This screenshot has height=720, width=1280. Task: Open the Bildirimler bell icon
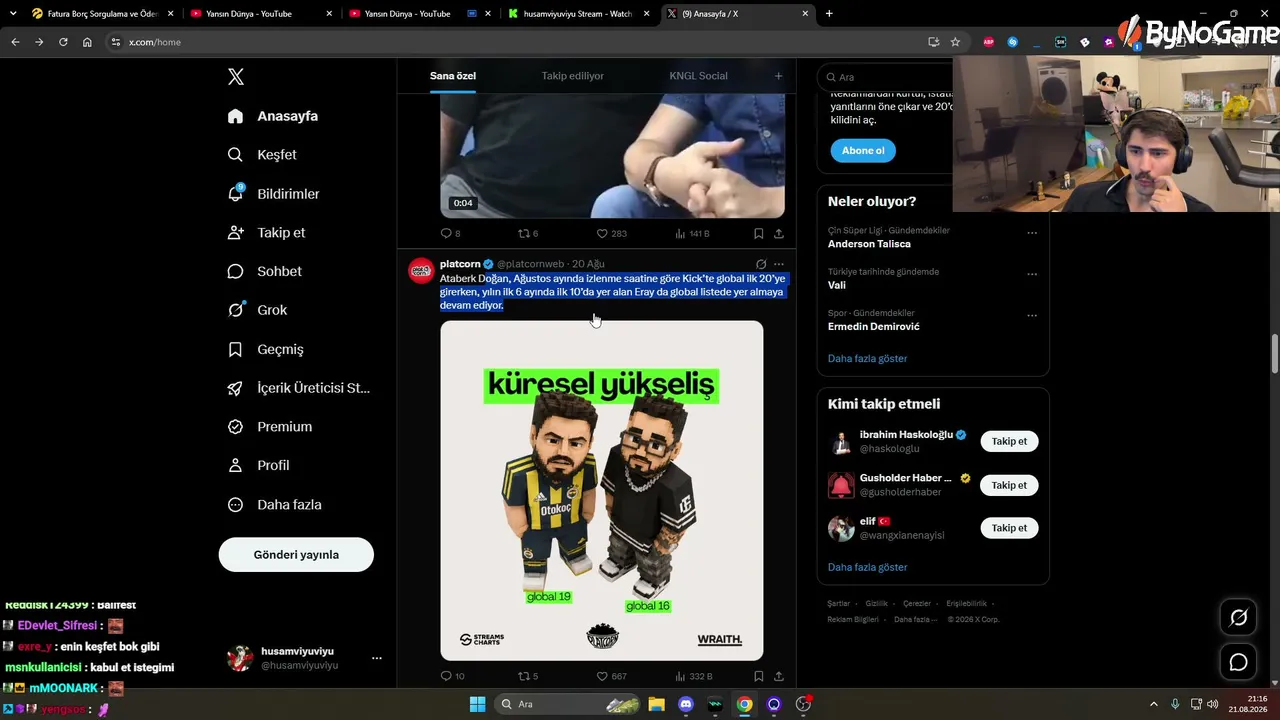pyautogui.click(x=235, y=194)
